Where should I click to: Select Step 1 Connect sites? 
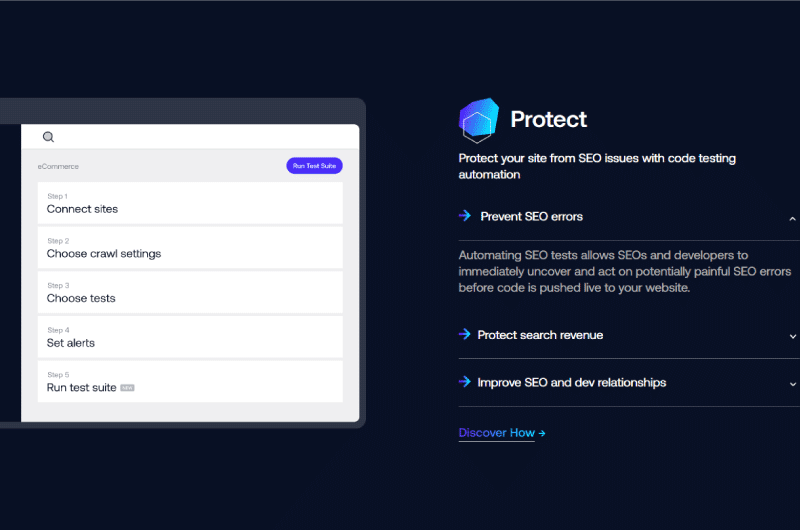coord(190,203)
